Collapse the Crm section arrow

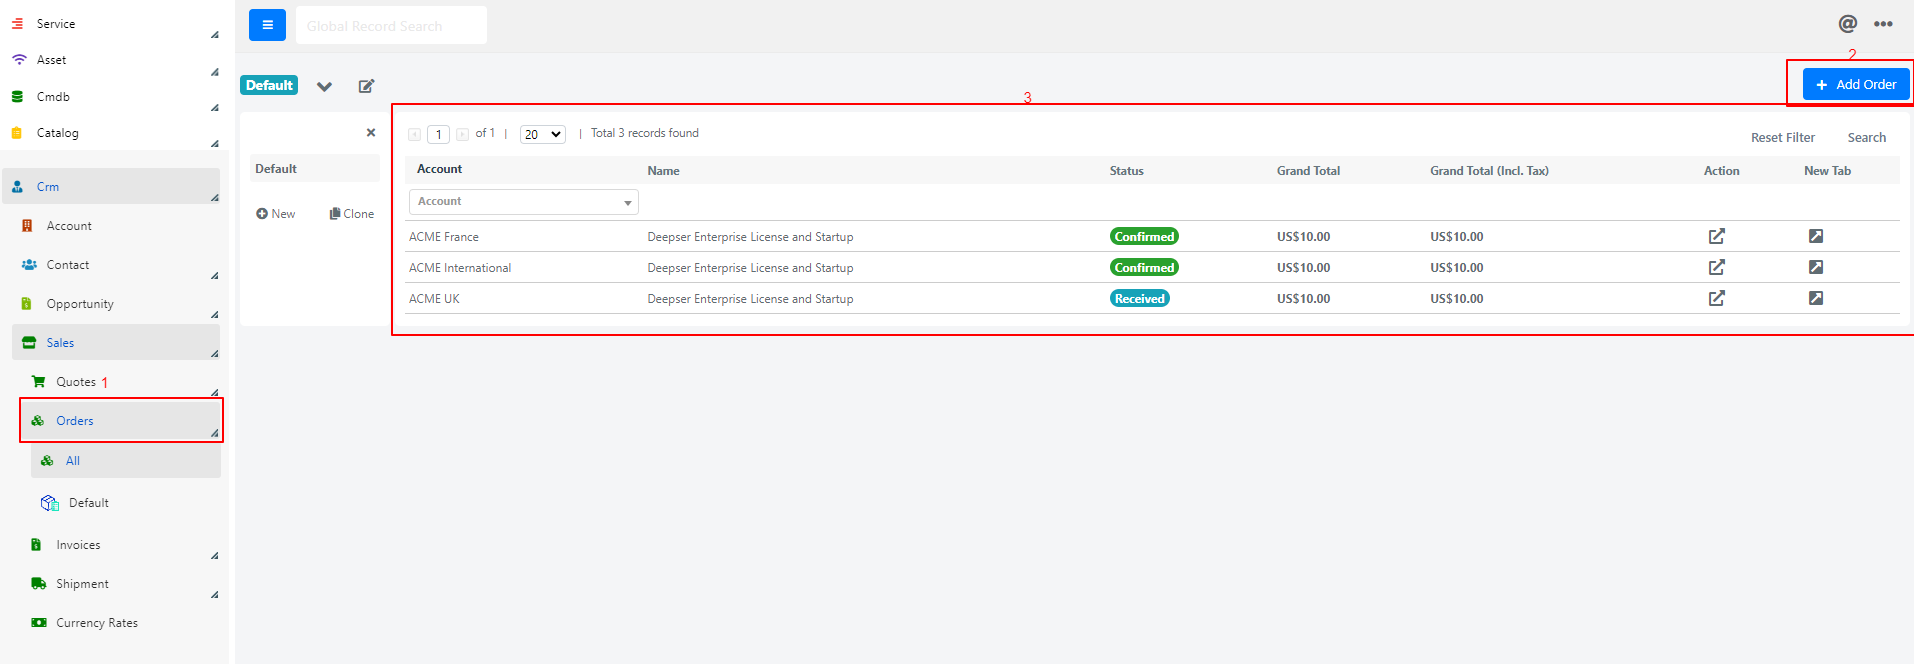[214, 198]
